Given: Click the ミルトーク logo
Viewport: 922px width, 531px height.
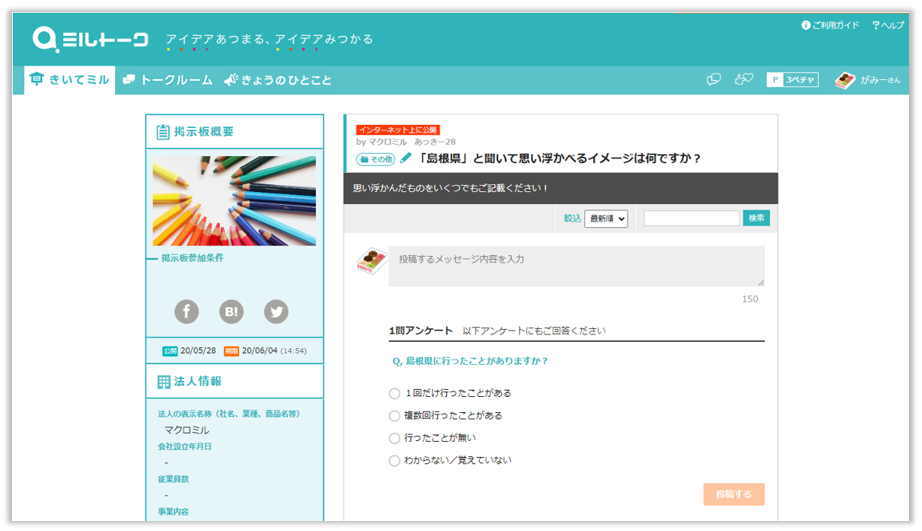Looking at the screenshot, I should pyautogui.click(x=91, y=39).
